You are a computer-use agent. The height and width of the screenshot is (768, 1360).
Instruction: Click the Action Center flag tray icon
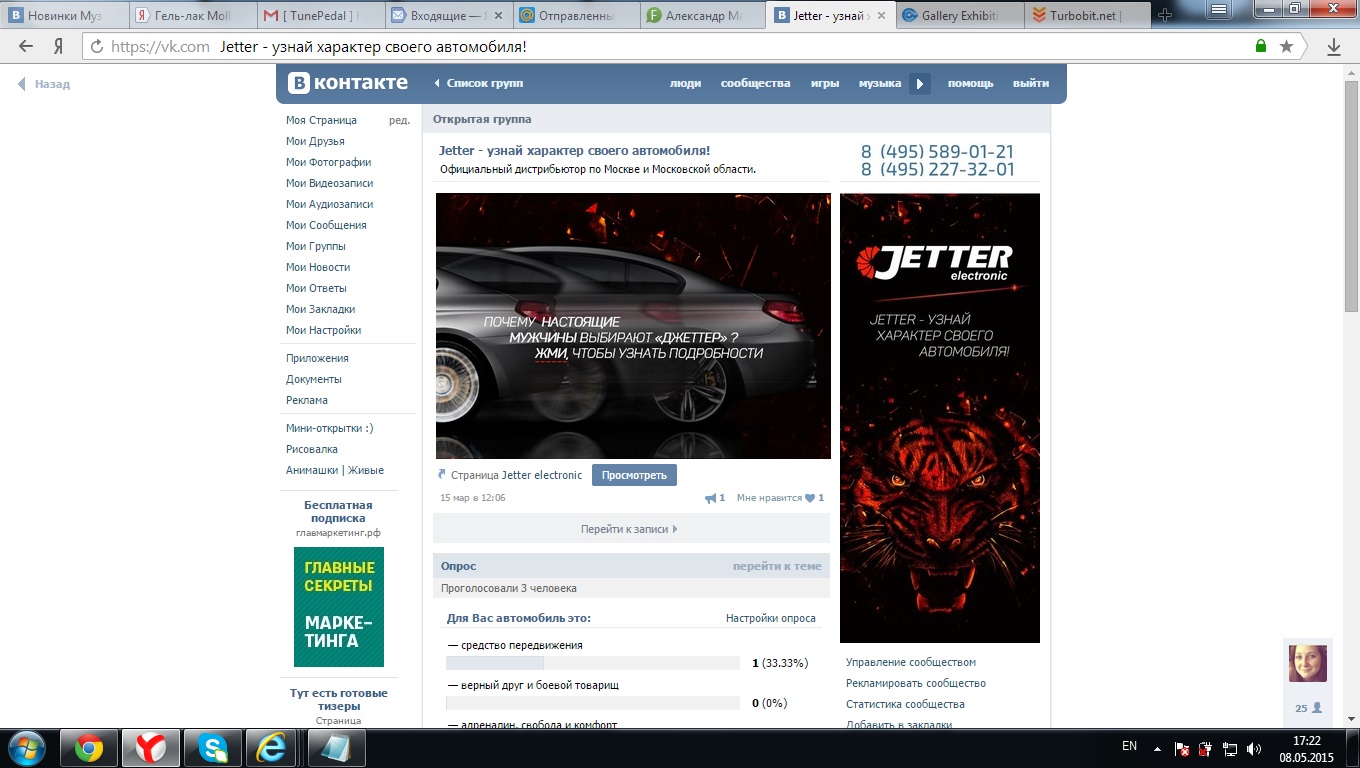(1181, 748)
